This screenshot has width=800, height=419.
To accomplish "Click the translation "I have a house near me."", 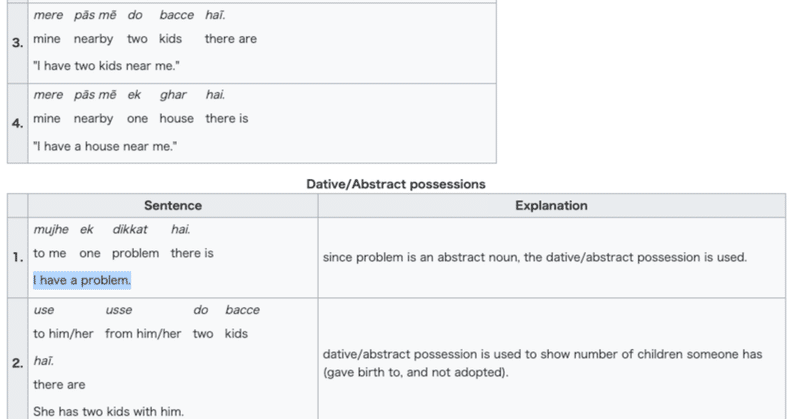I will pos(105,146).
